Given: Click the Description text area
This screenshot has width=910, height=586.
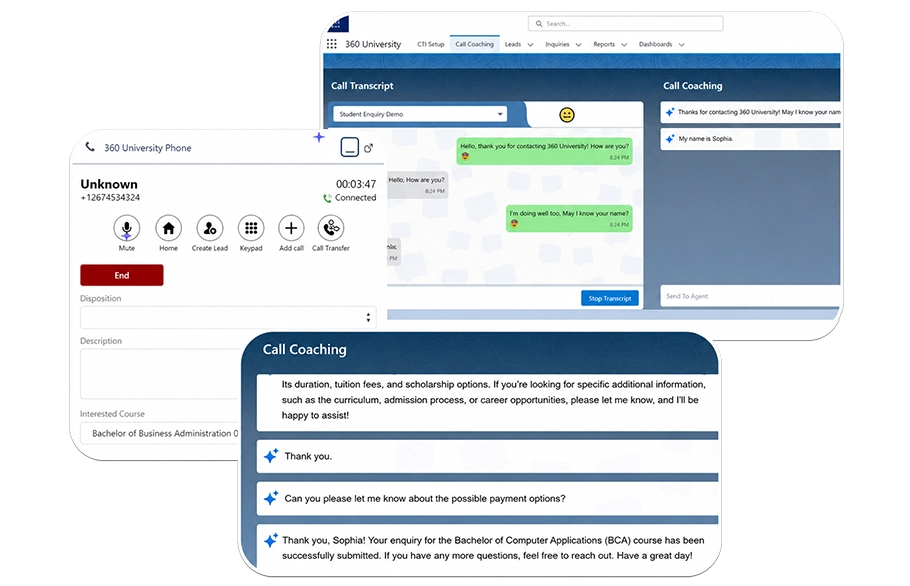Looking at the screenshot, I should [x=160, y=374].
